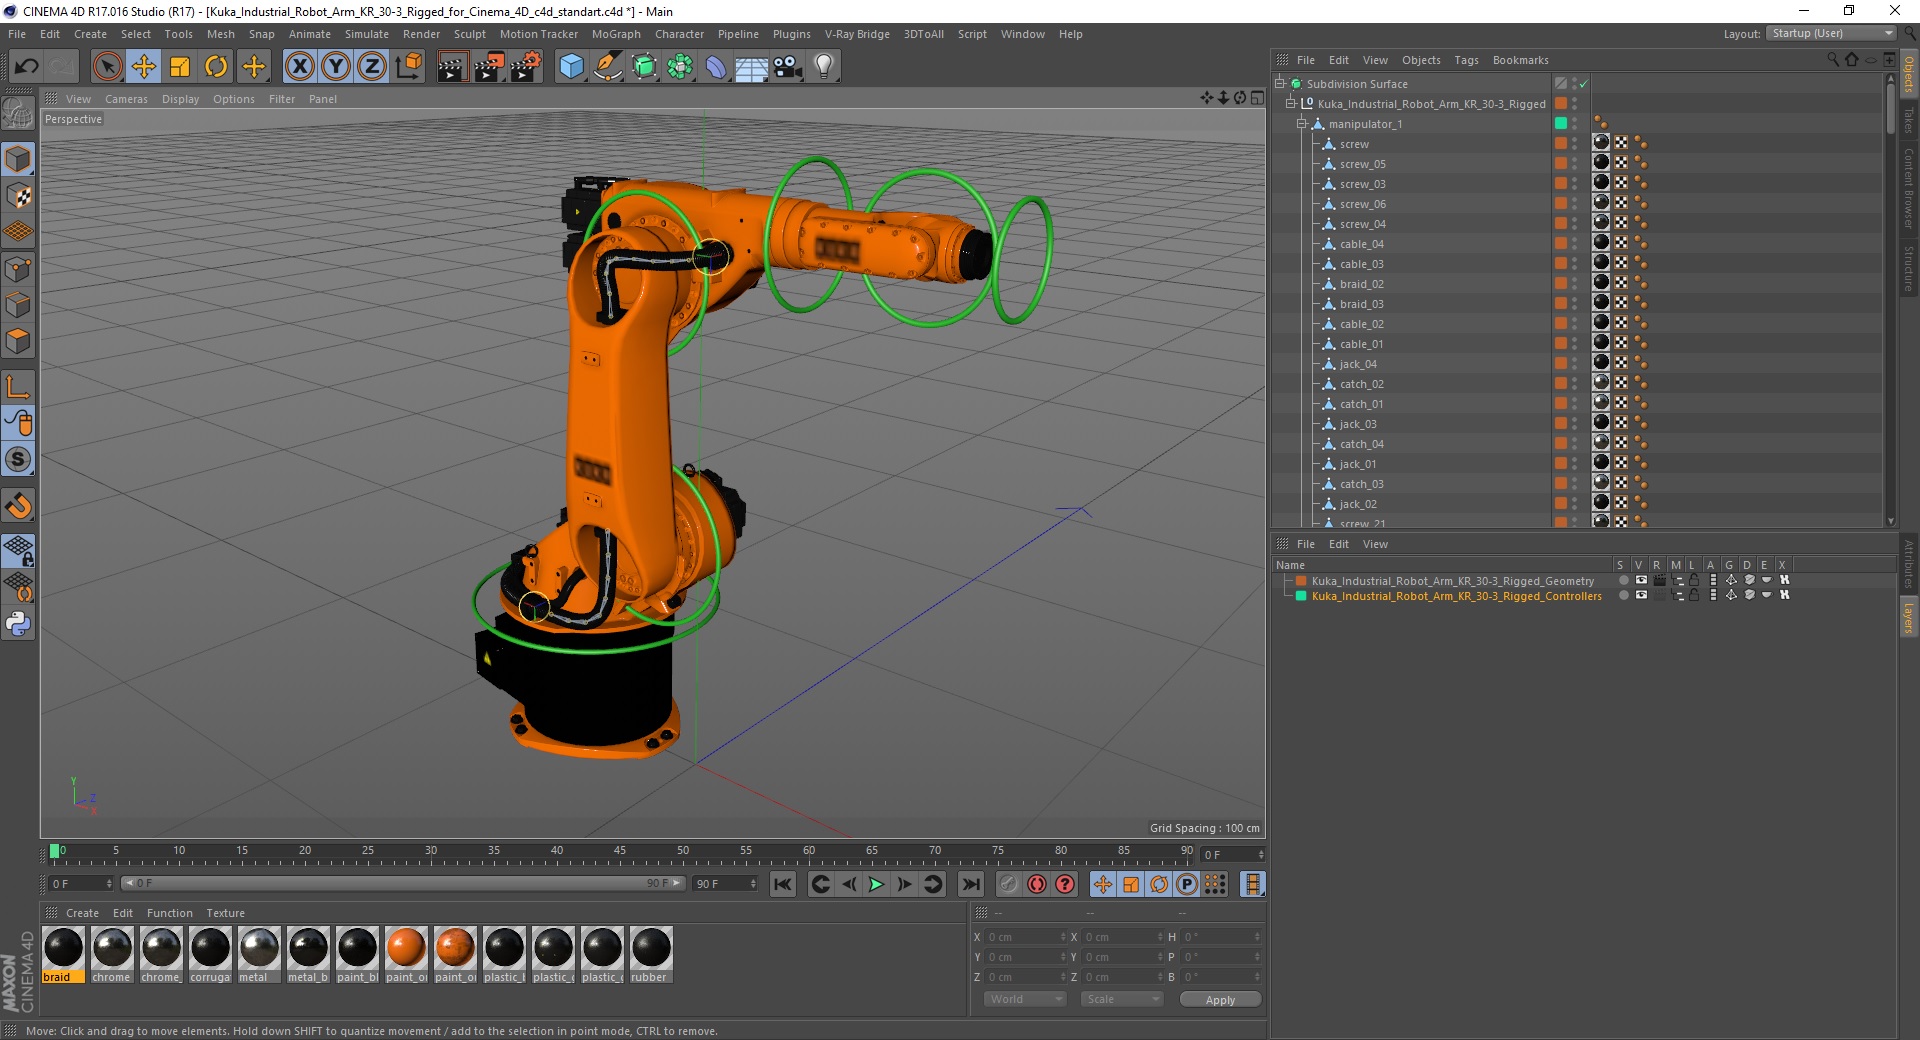Open the Layers side tab

(1908, 617)
